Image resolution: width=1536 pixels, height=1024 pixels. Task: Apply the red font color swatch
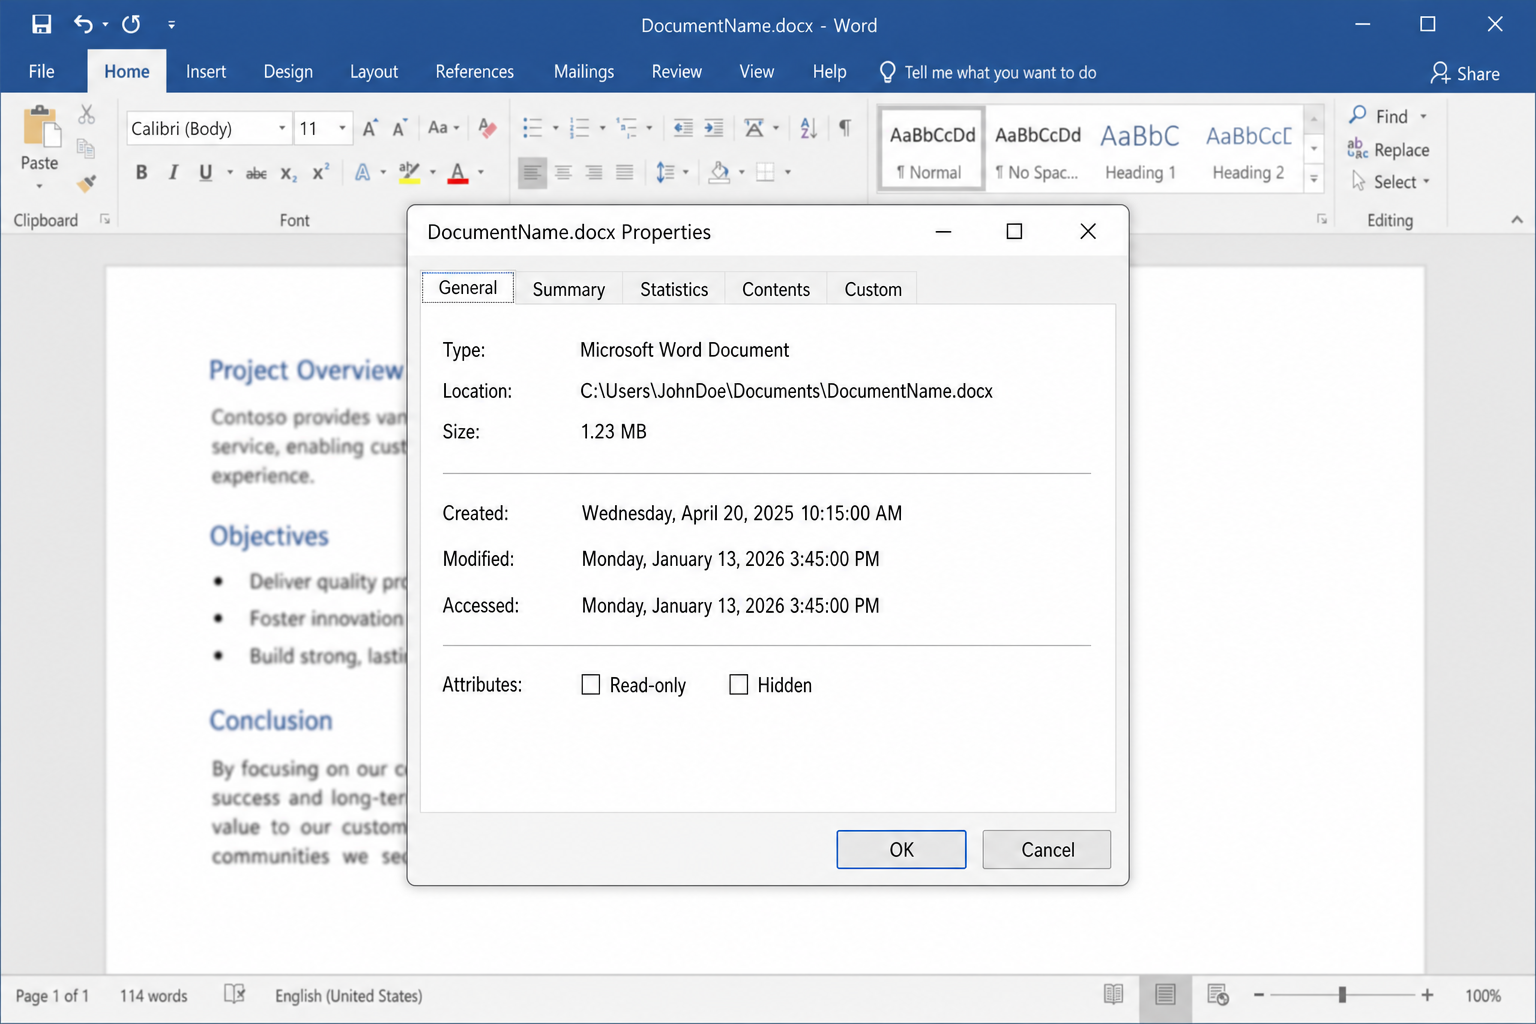coord(458,173)
